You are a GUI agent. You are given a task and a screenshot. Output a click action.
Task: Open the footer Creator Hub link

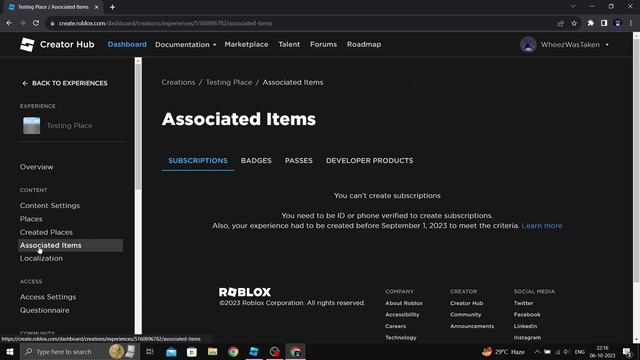tap(467, 303)
